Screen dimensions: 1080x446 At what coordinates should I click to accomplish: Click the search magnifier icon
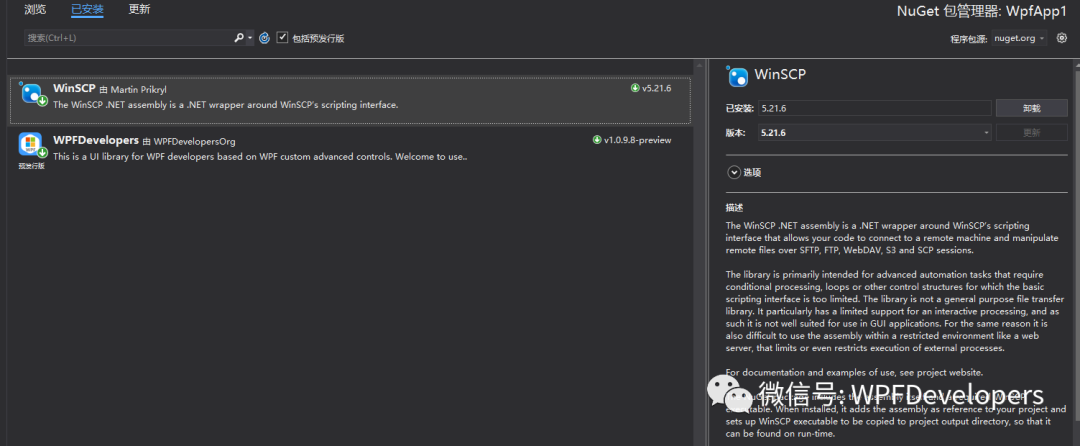239,38
